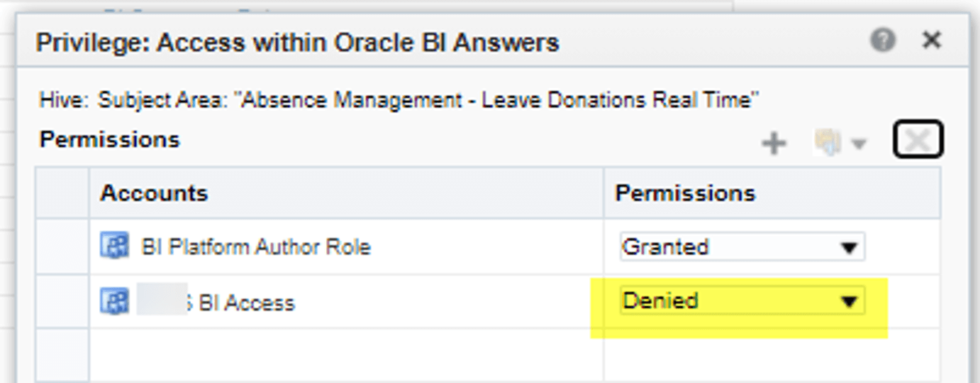Select the BI Access account row
This screenshot has width=980, height=383.
click(488, 301)
